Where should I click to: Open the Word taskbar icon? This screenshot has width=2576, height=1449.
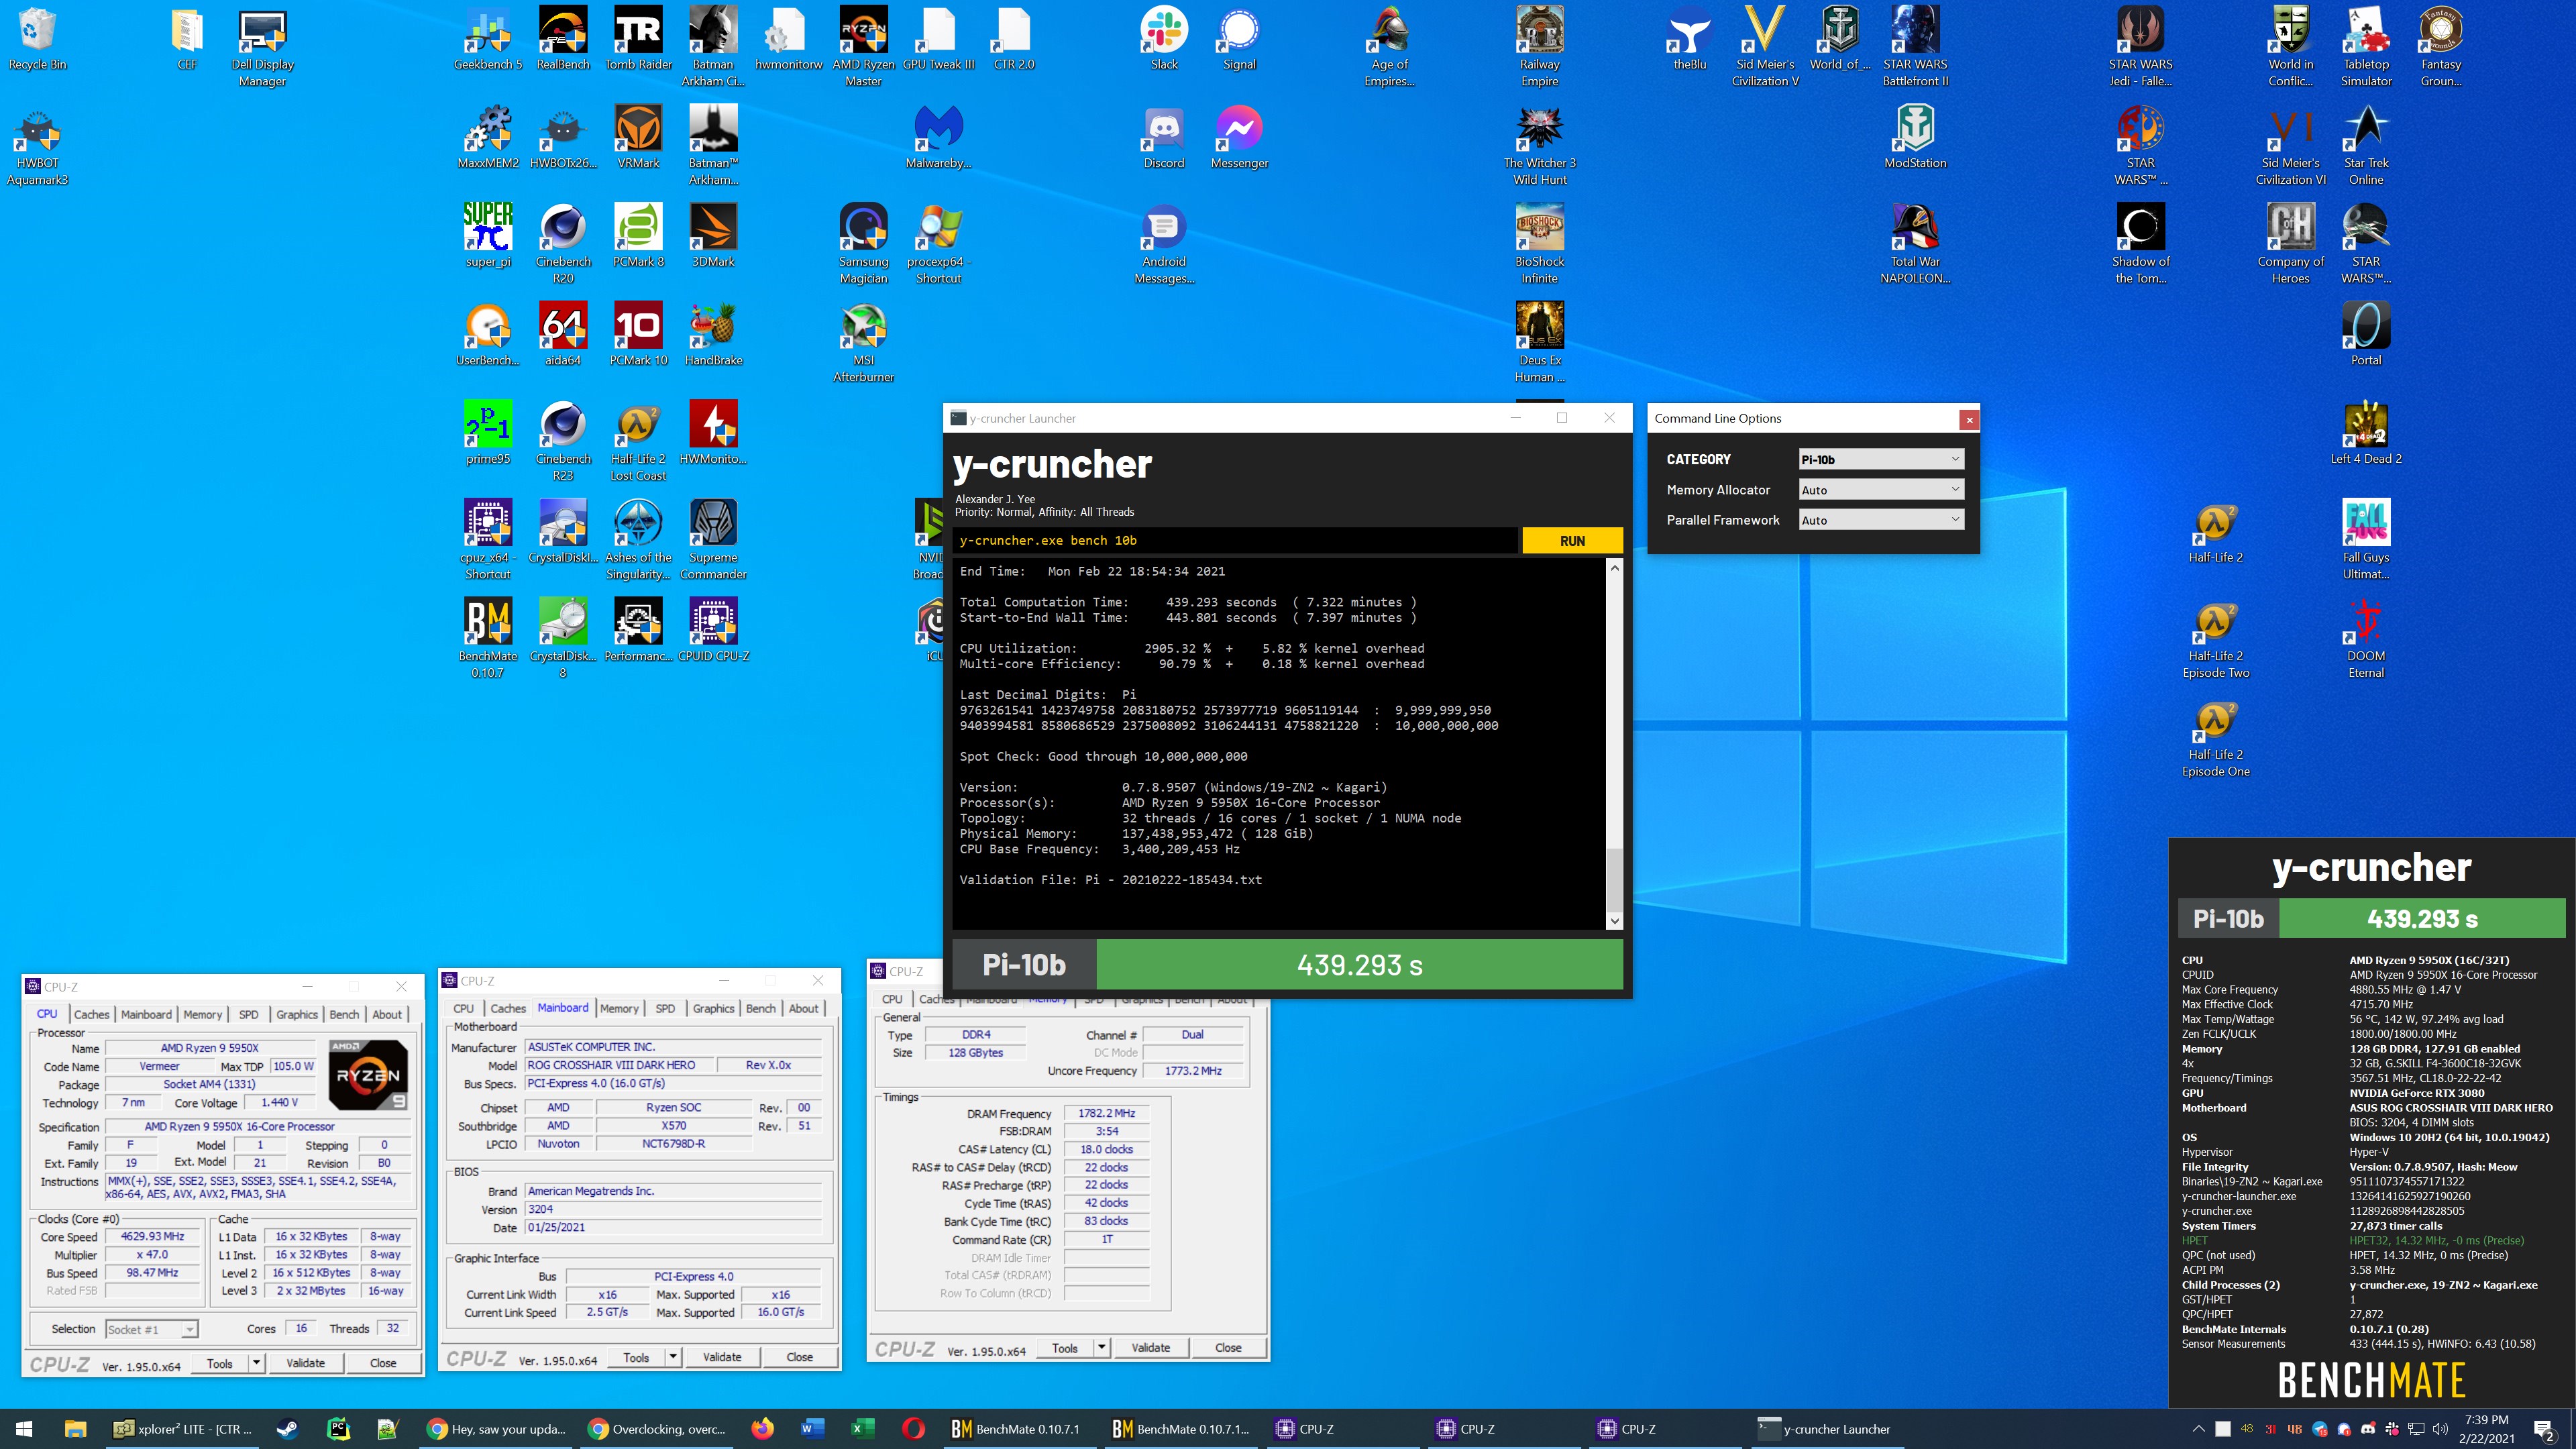pos(811,1429)
